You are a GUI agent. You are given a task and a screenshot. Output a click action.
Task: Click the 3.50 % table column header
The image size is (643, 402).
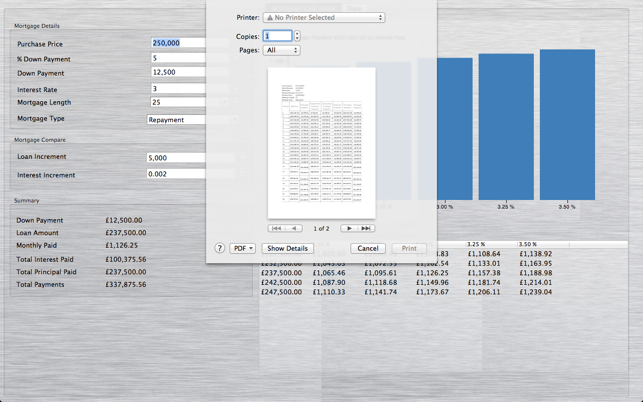pyautogui.click(x=543, y=244)
